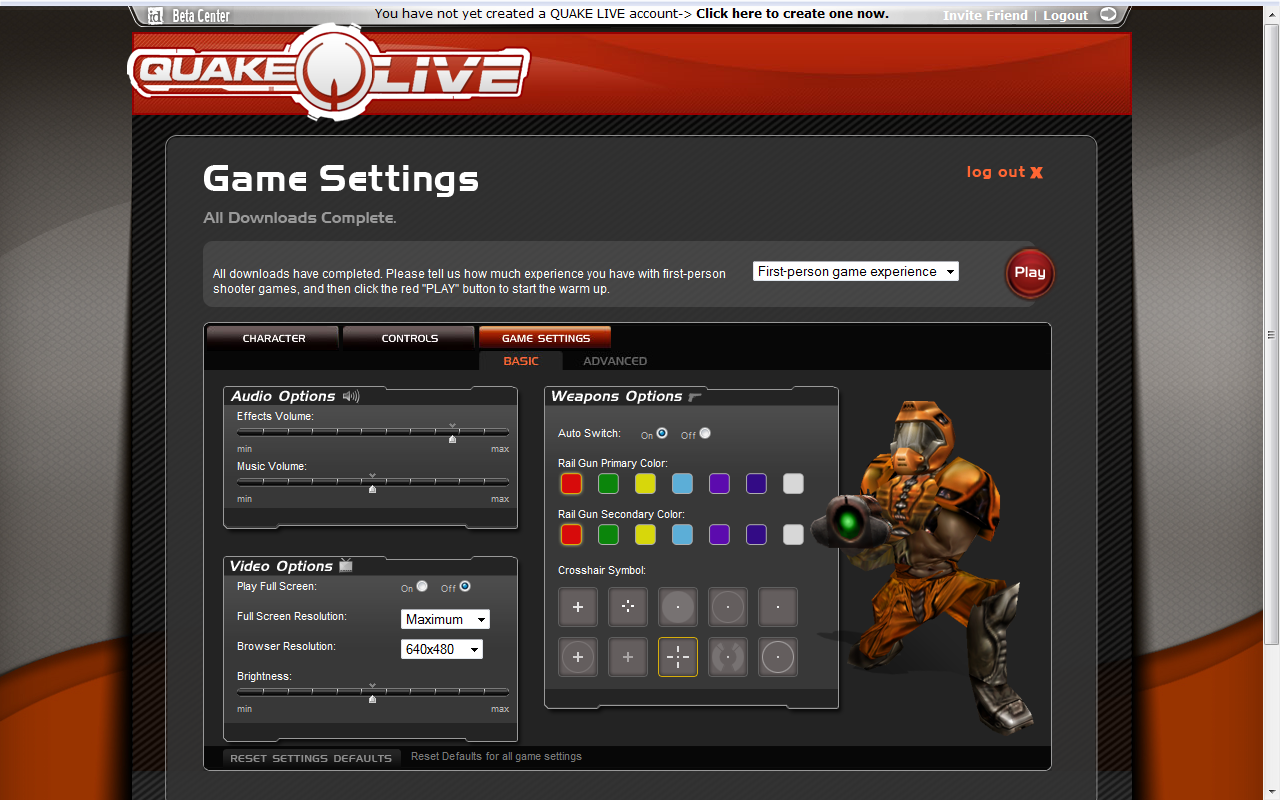Viewport: 1280px width, 800px height.
Task: Set Rail Gun Secondary Color to white
Action: [793, 535]
